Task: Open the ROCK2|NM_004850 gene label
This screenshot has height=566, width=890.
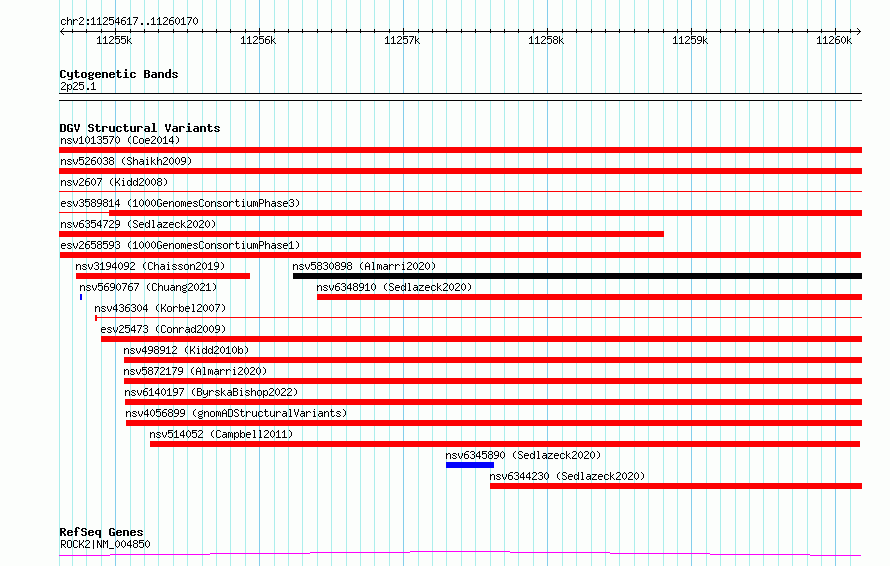Action: tap(105, 544)
